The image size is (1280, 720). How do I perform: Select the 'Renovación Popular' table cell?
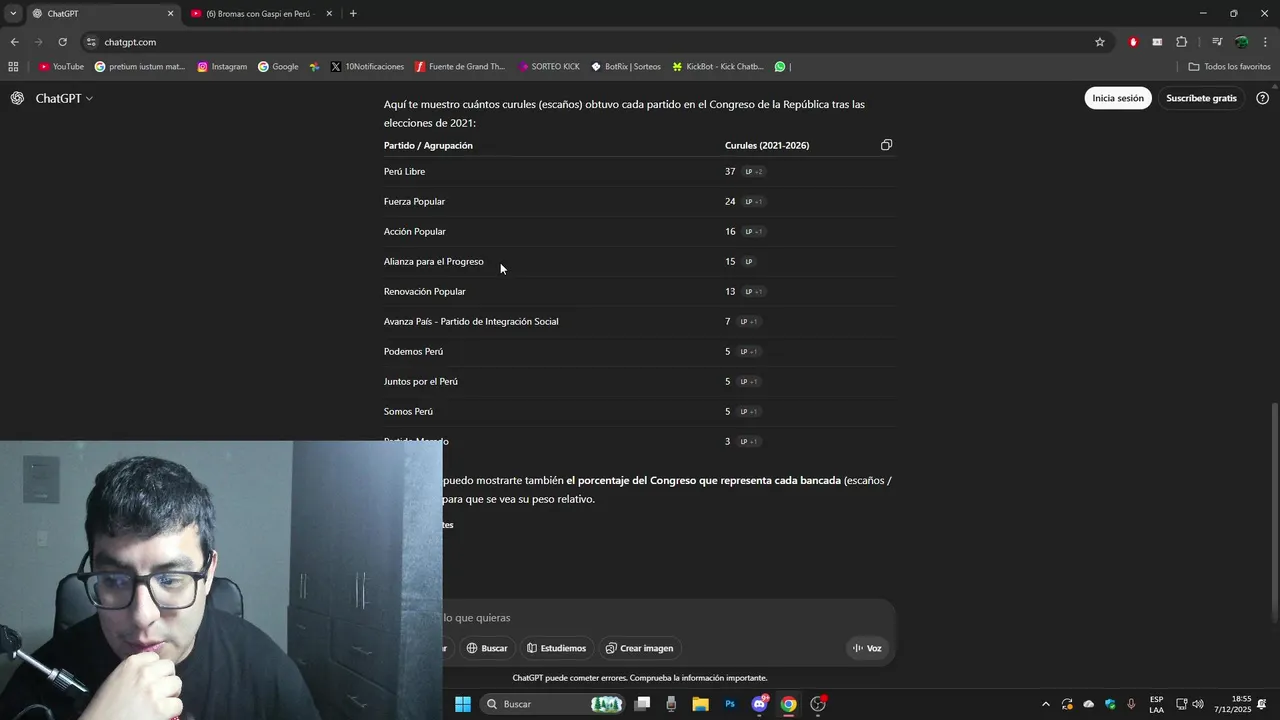(425, 292)
